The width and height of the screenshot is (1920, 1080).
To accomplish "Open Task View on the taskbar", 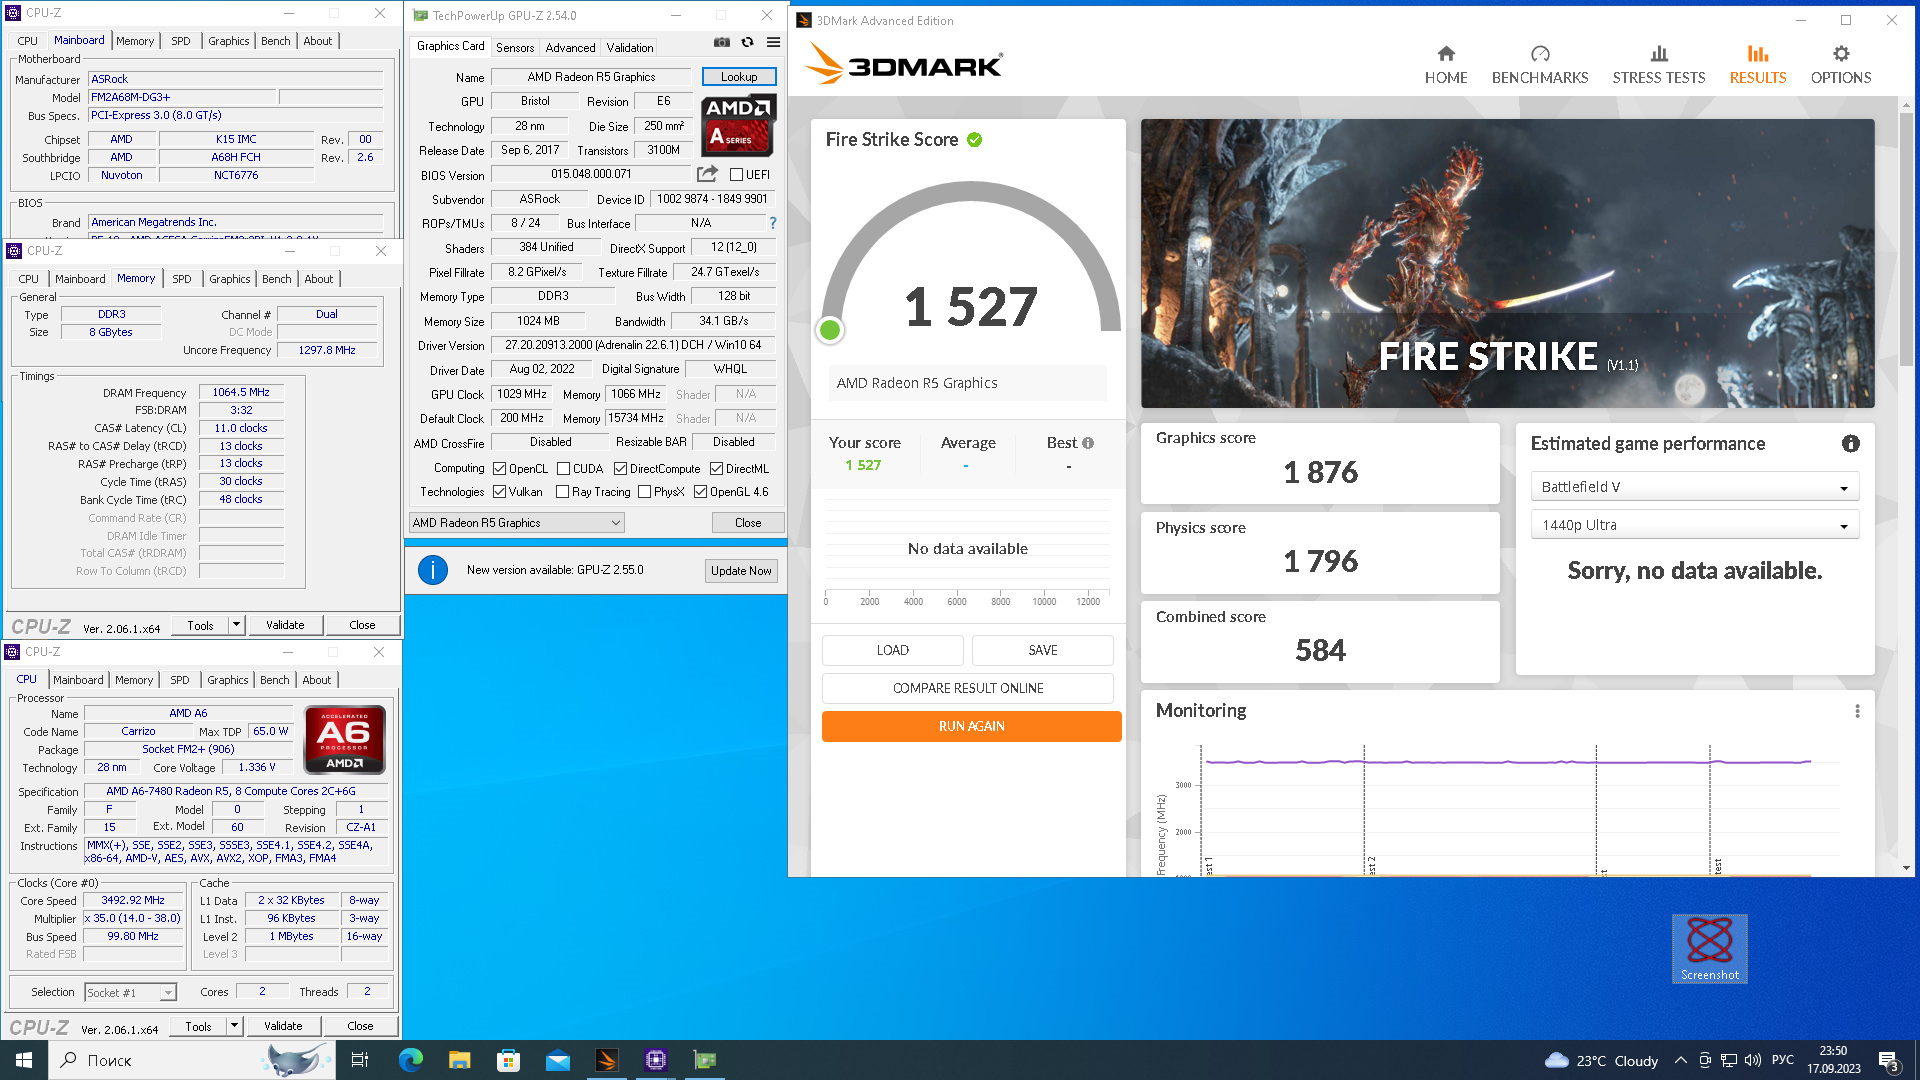I will point(360,1060).
